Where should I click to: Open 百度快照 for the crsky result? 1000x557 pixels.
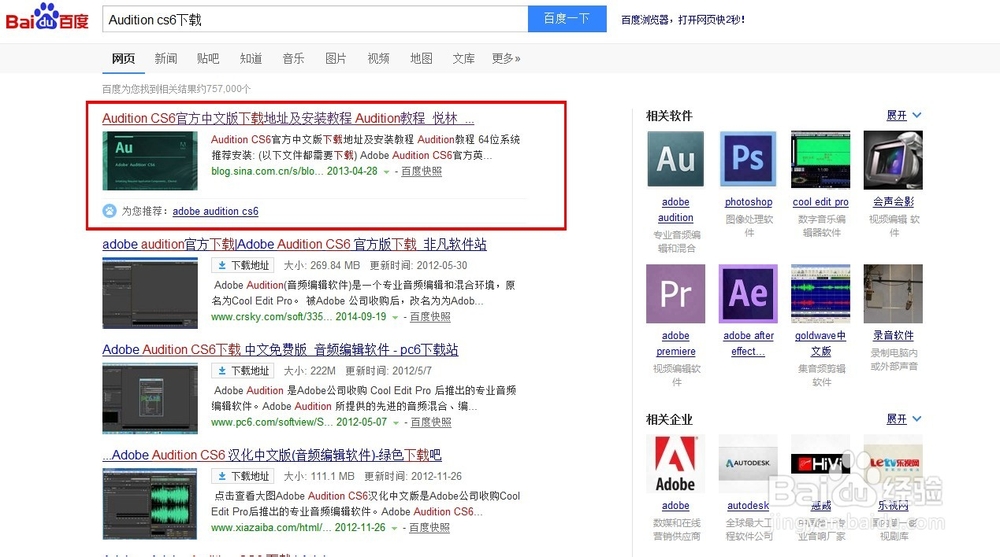430,316
